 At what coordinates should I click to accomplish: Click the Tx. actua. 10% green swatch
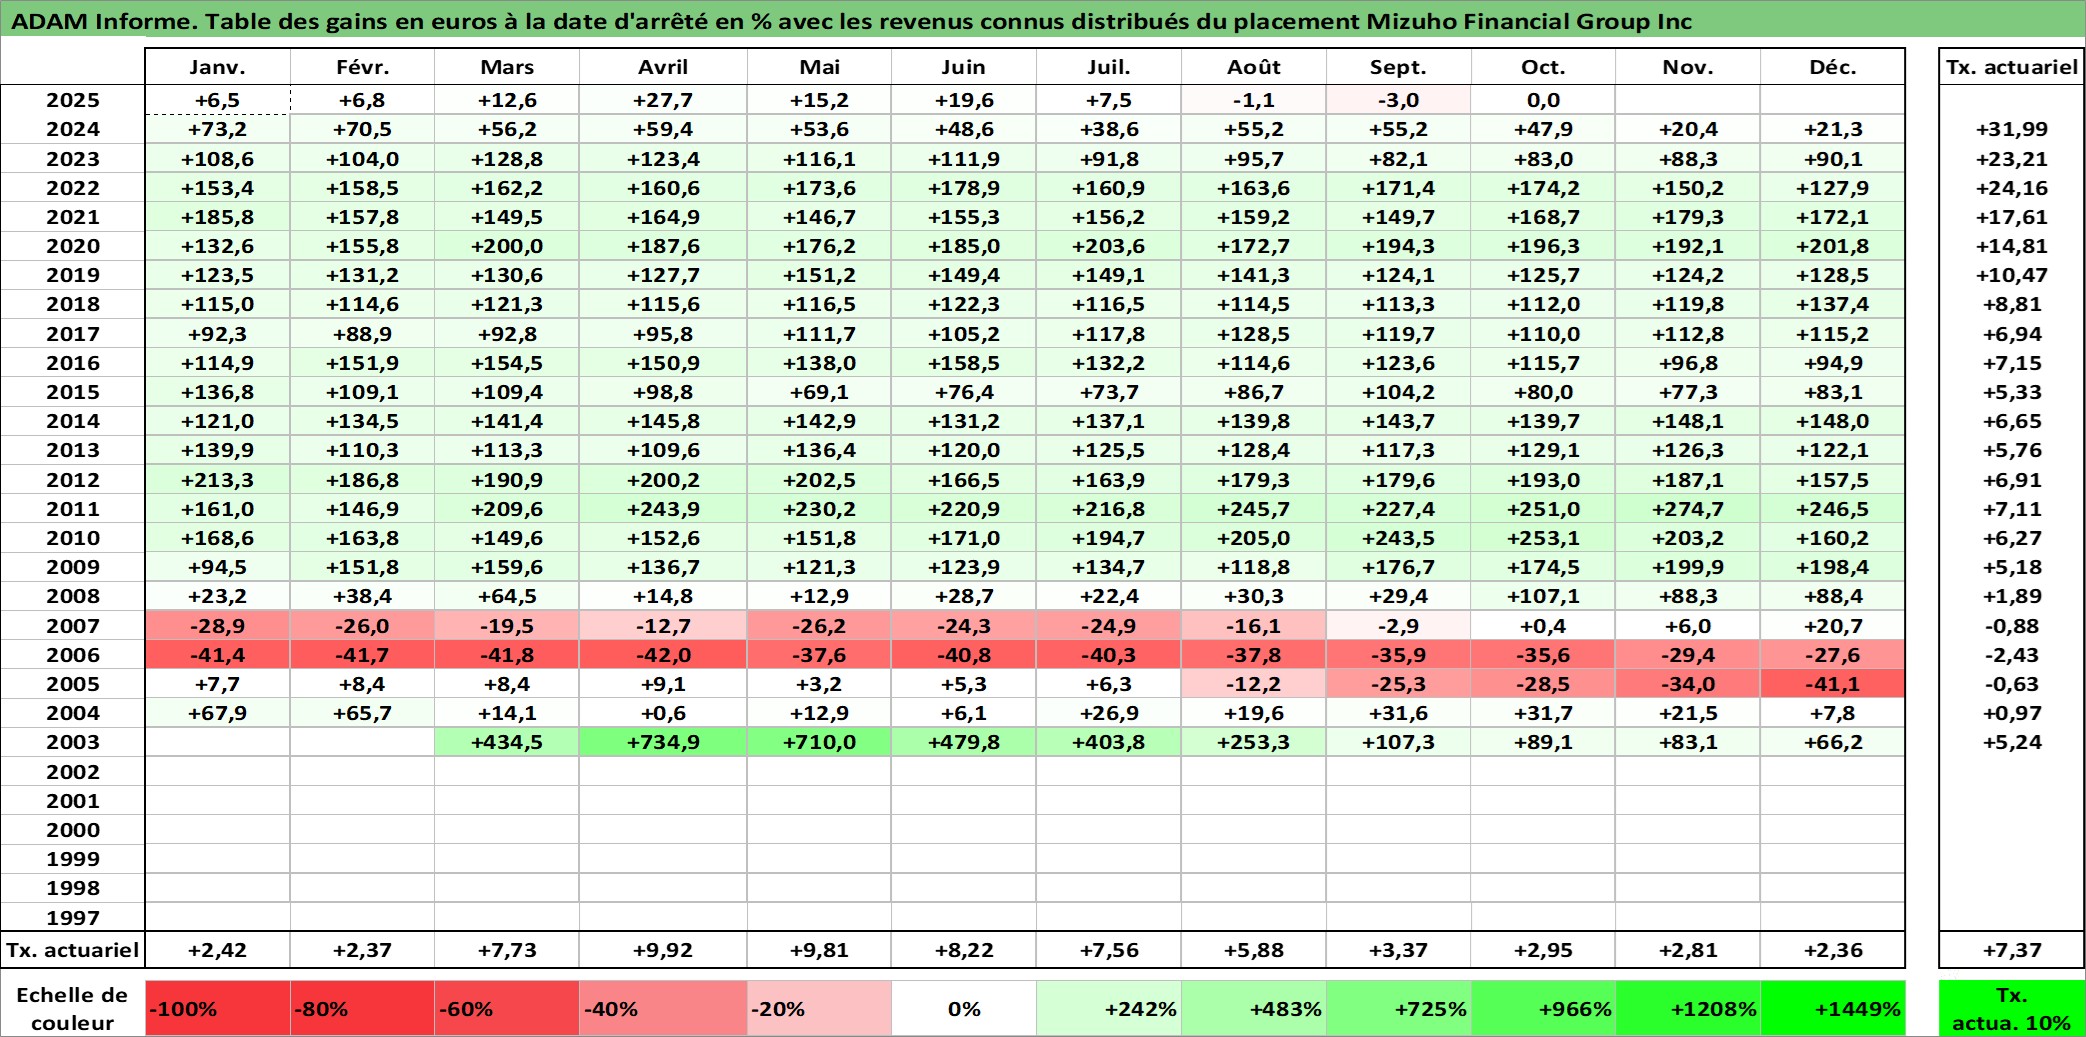[2012, 1008]
